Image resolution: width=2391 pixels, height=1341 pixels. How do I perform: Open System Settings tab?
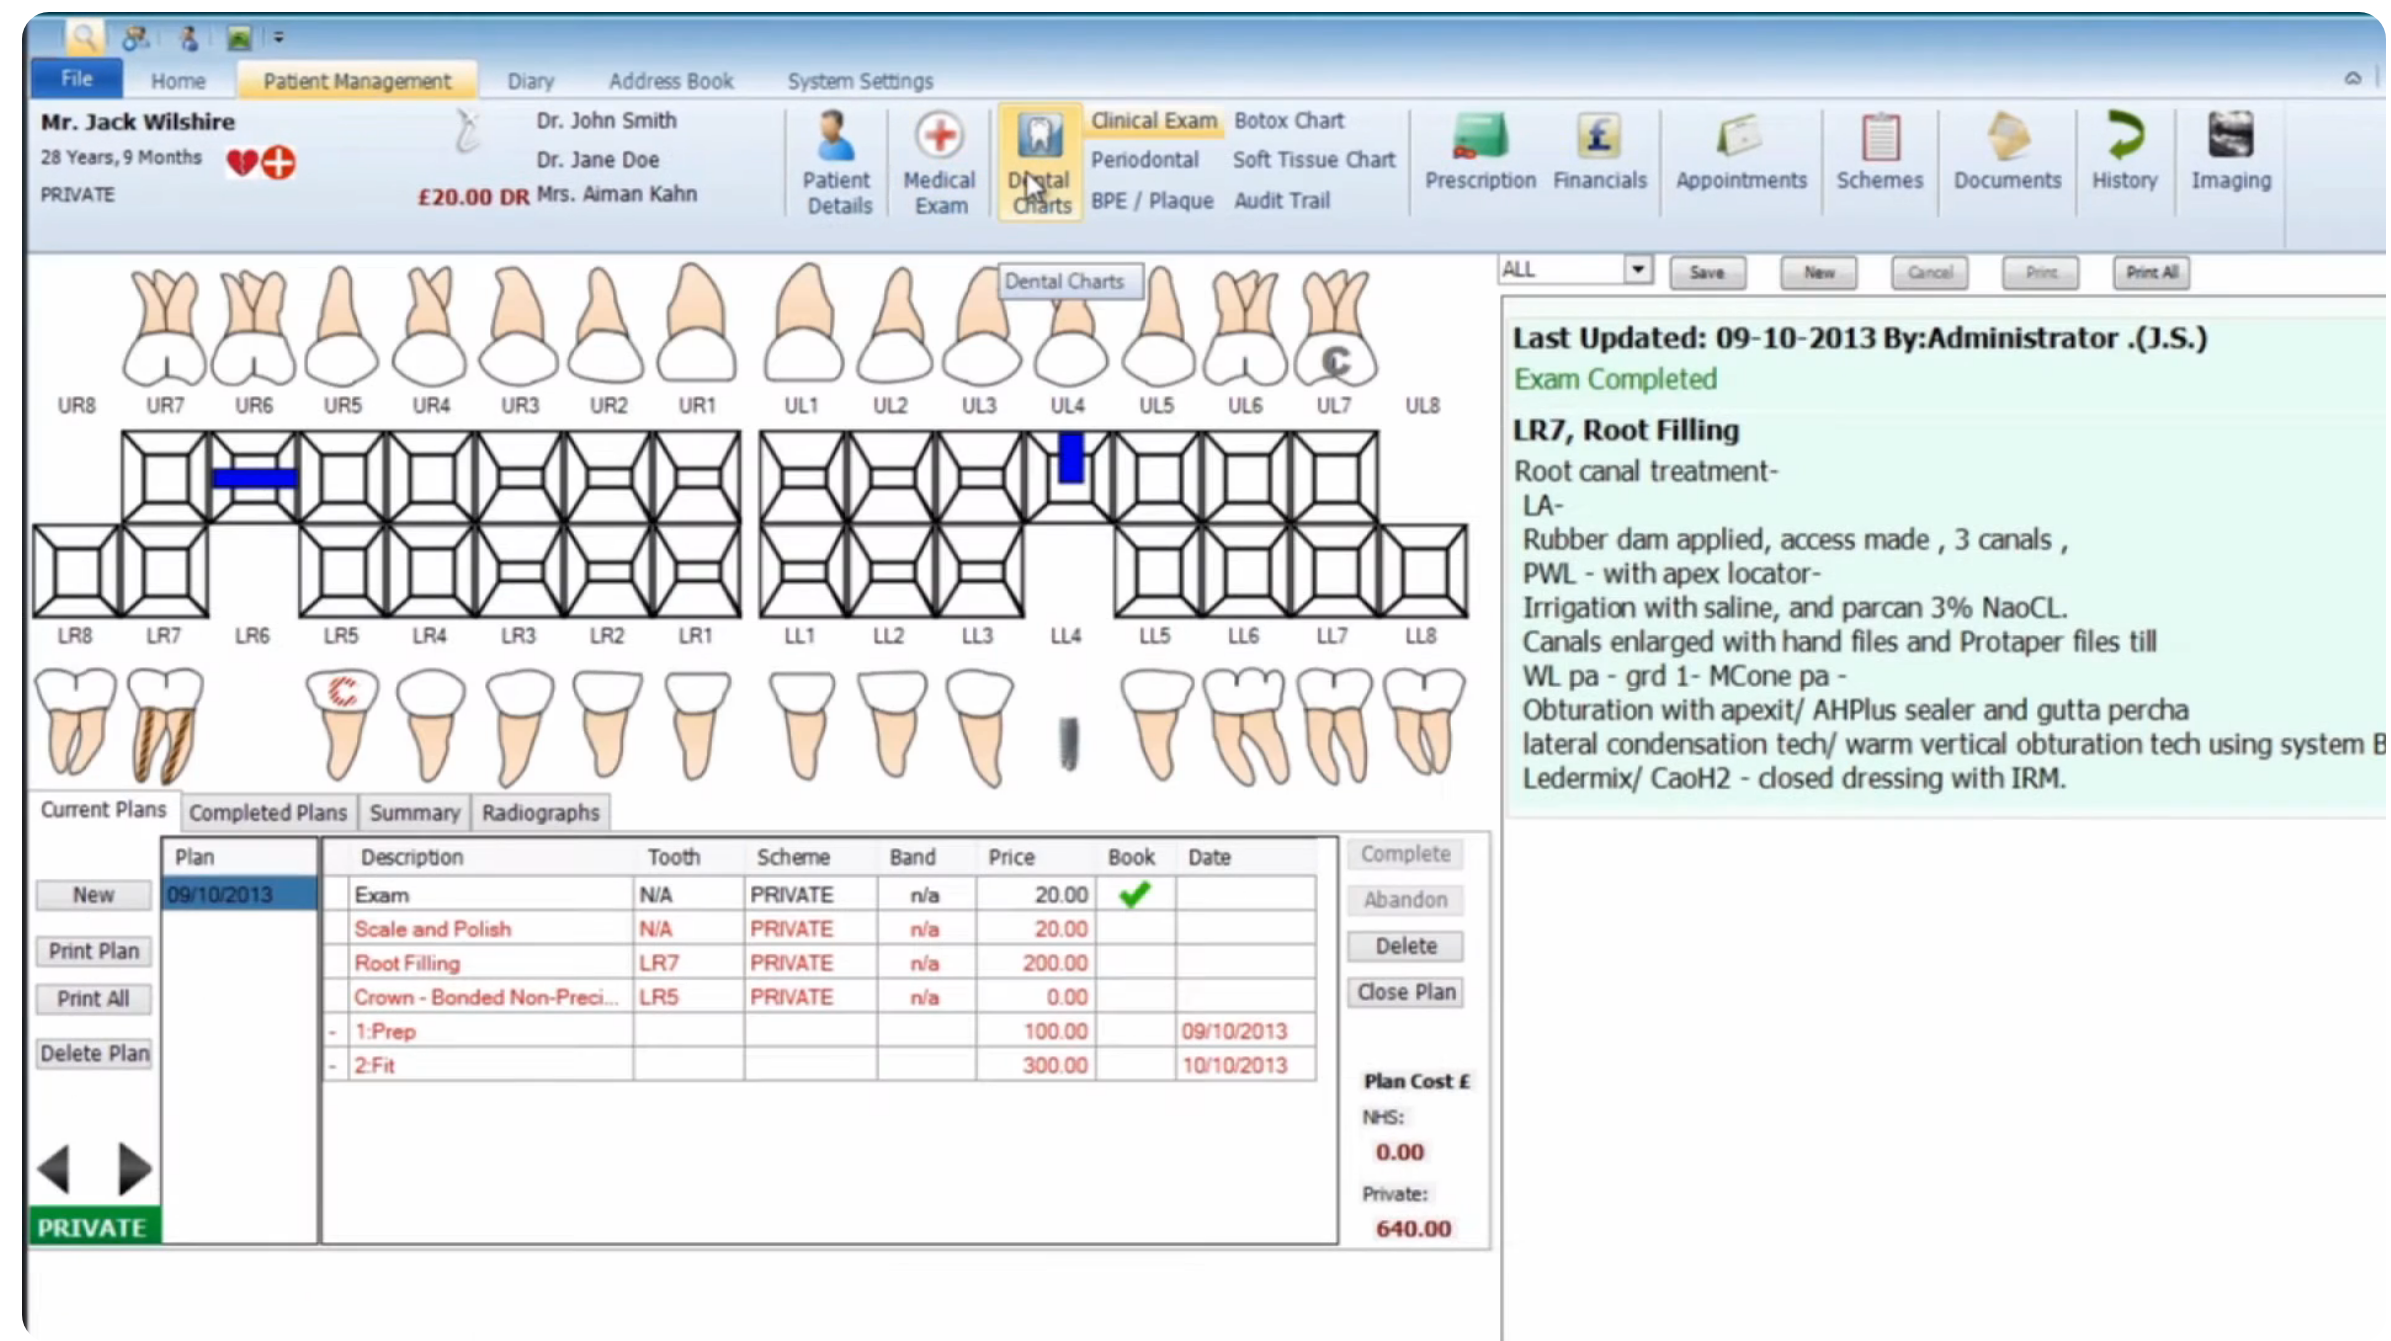(x=860, y=81)
